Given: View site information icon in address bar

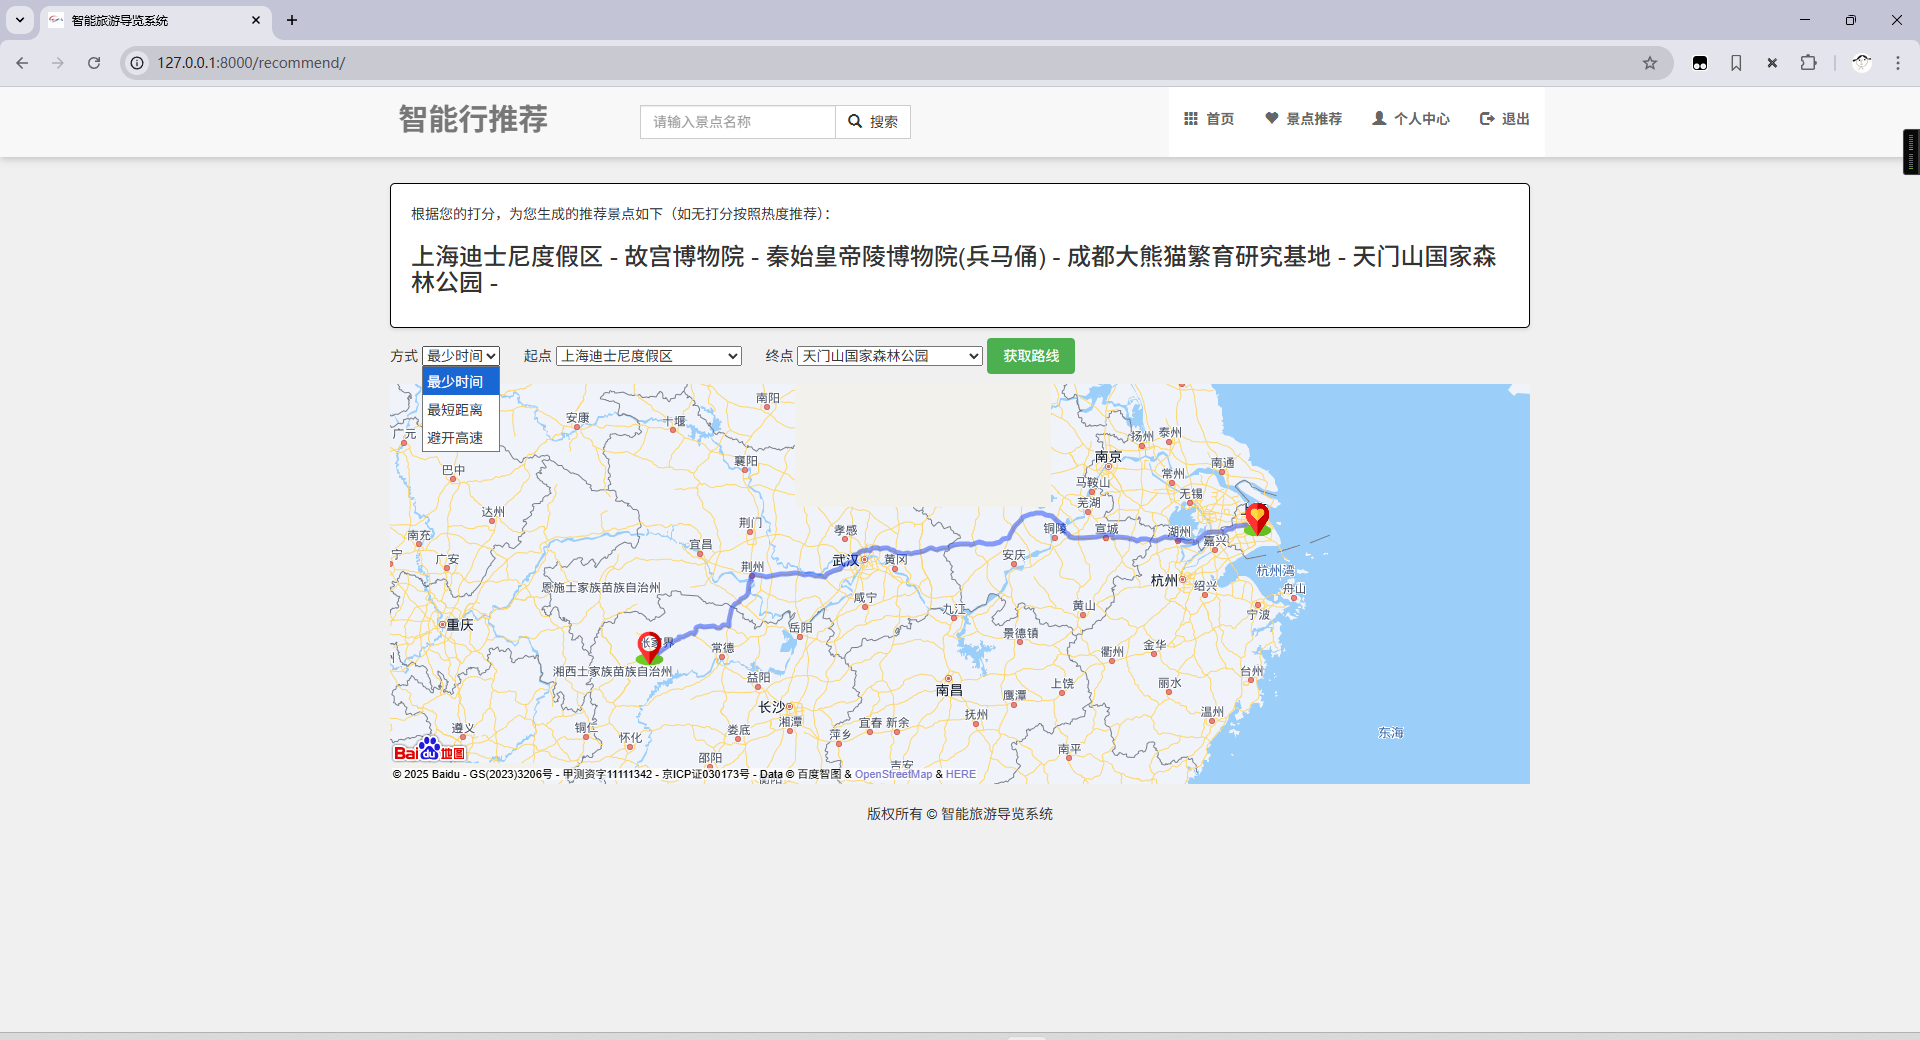Looking at the screenshot, I should [x=138, y=63].
